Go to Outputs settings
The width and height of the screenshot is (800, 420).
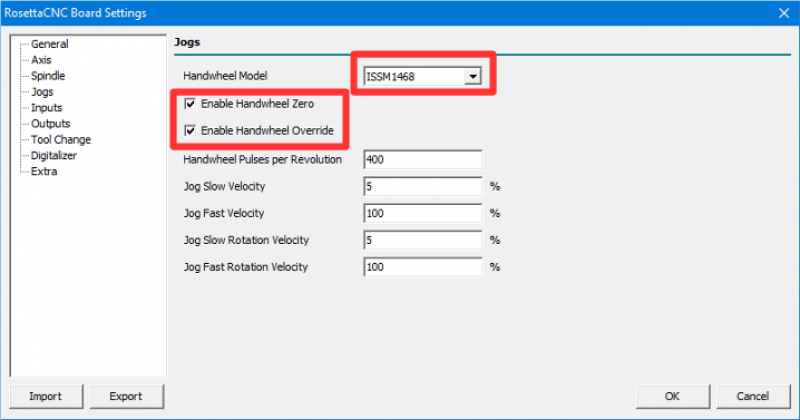coord(50,124)
